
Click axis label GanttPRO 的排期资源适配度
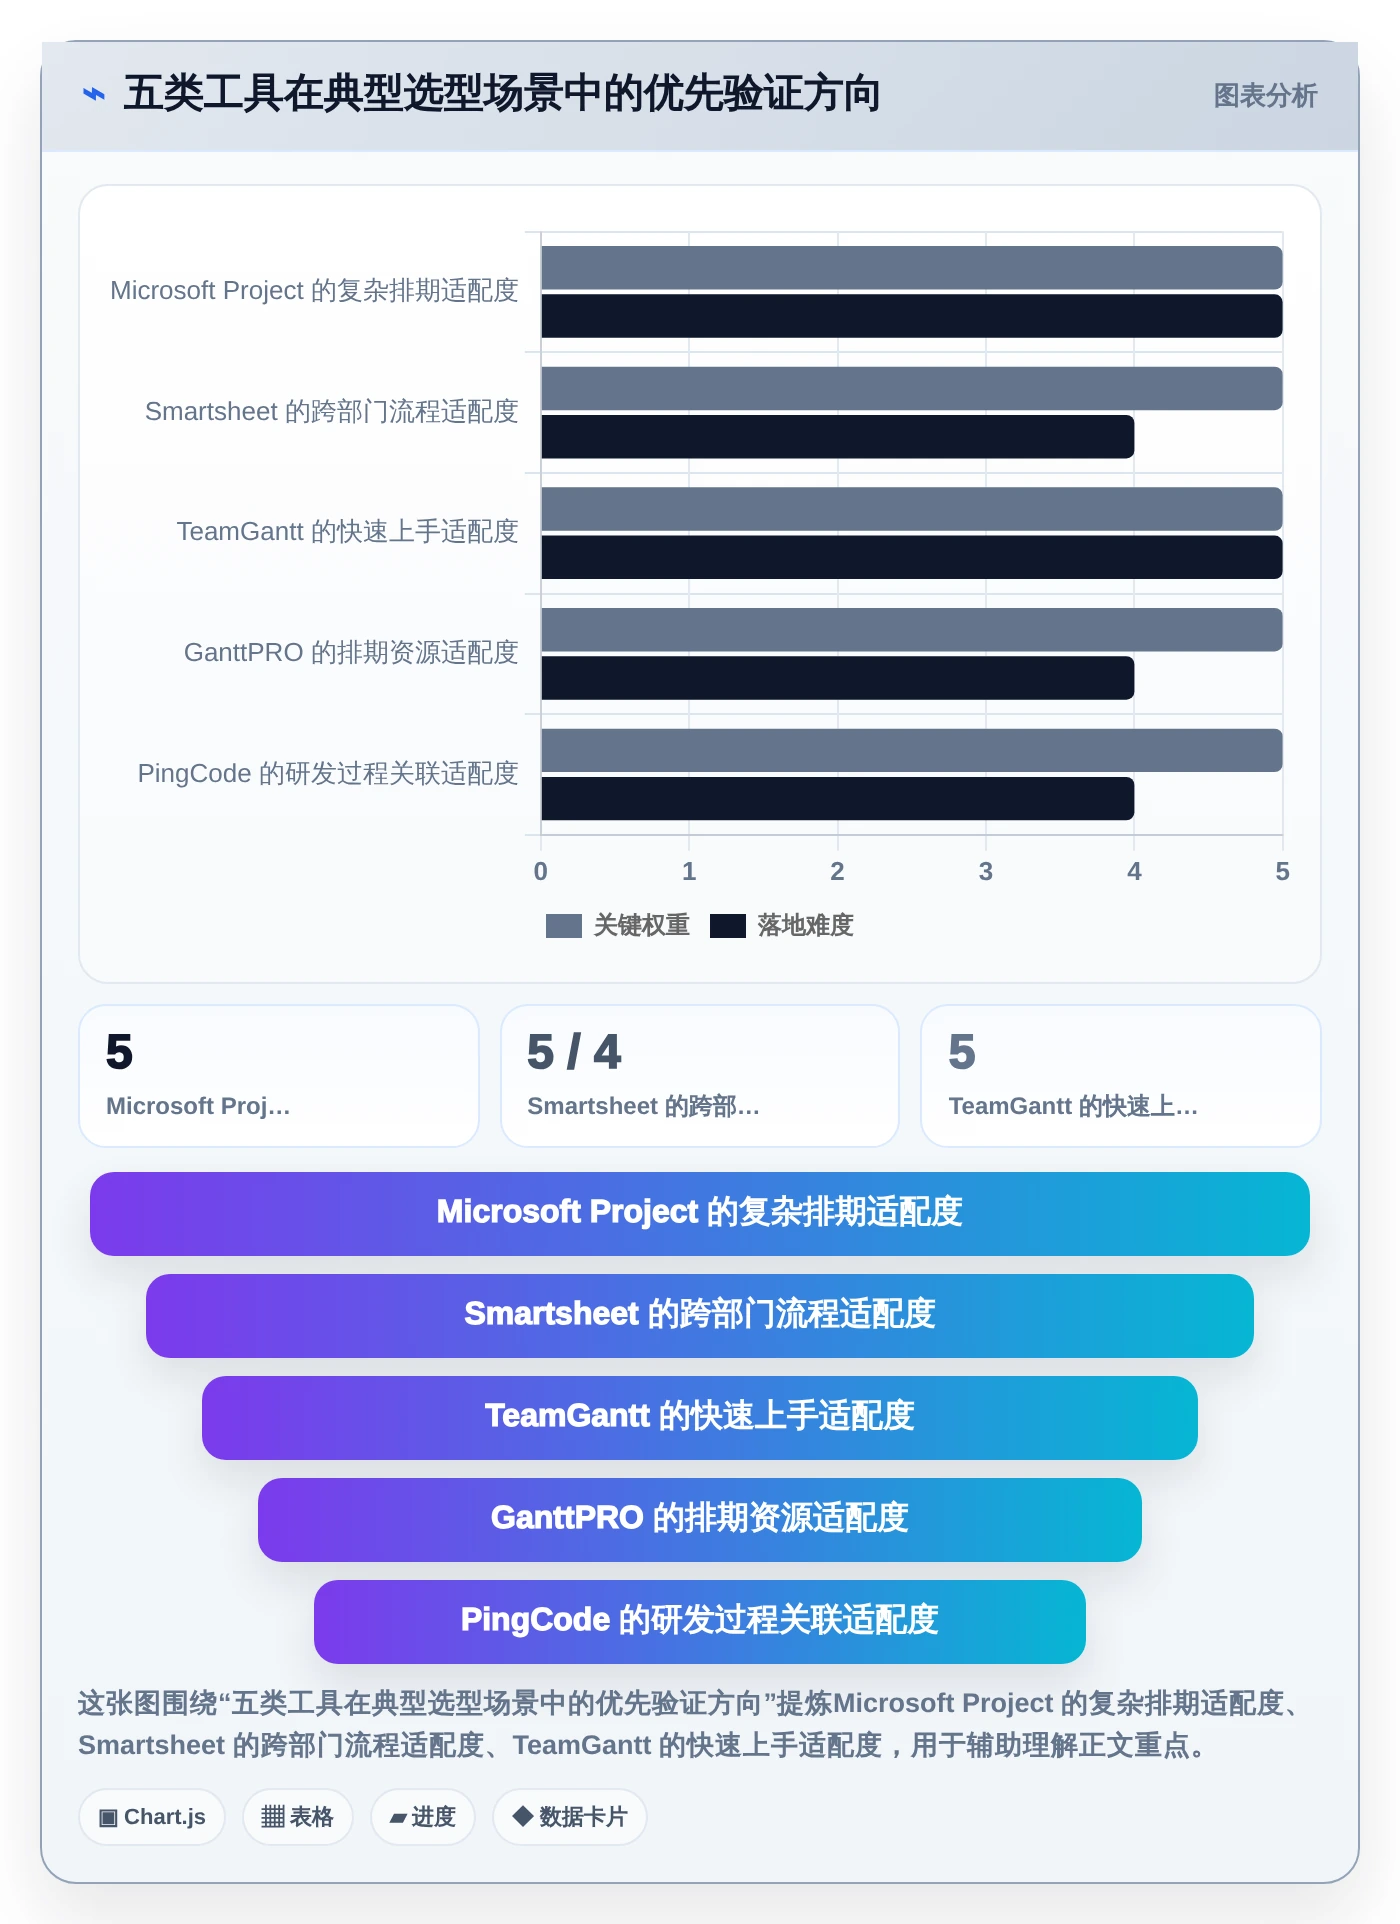click(x=351, y=653)
